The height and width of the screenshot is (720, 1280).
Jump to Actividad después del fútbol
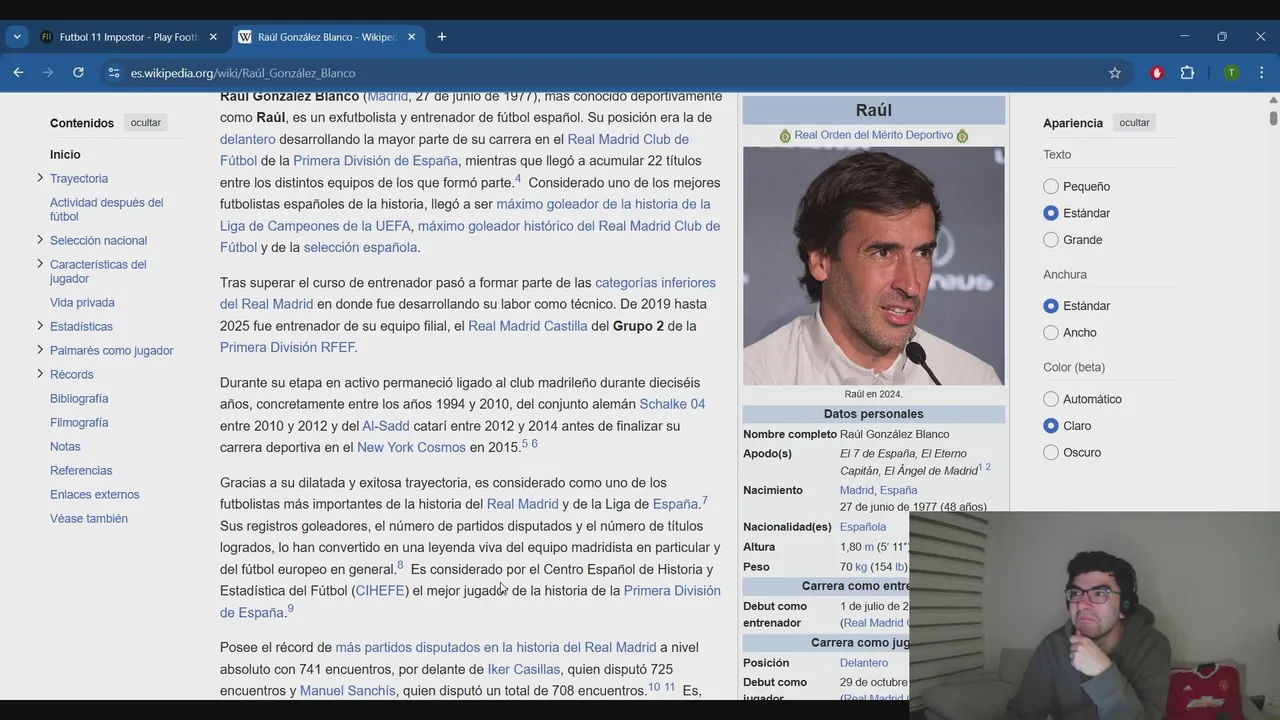106,209
